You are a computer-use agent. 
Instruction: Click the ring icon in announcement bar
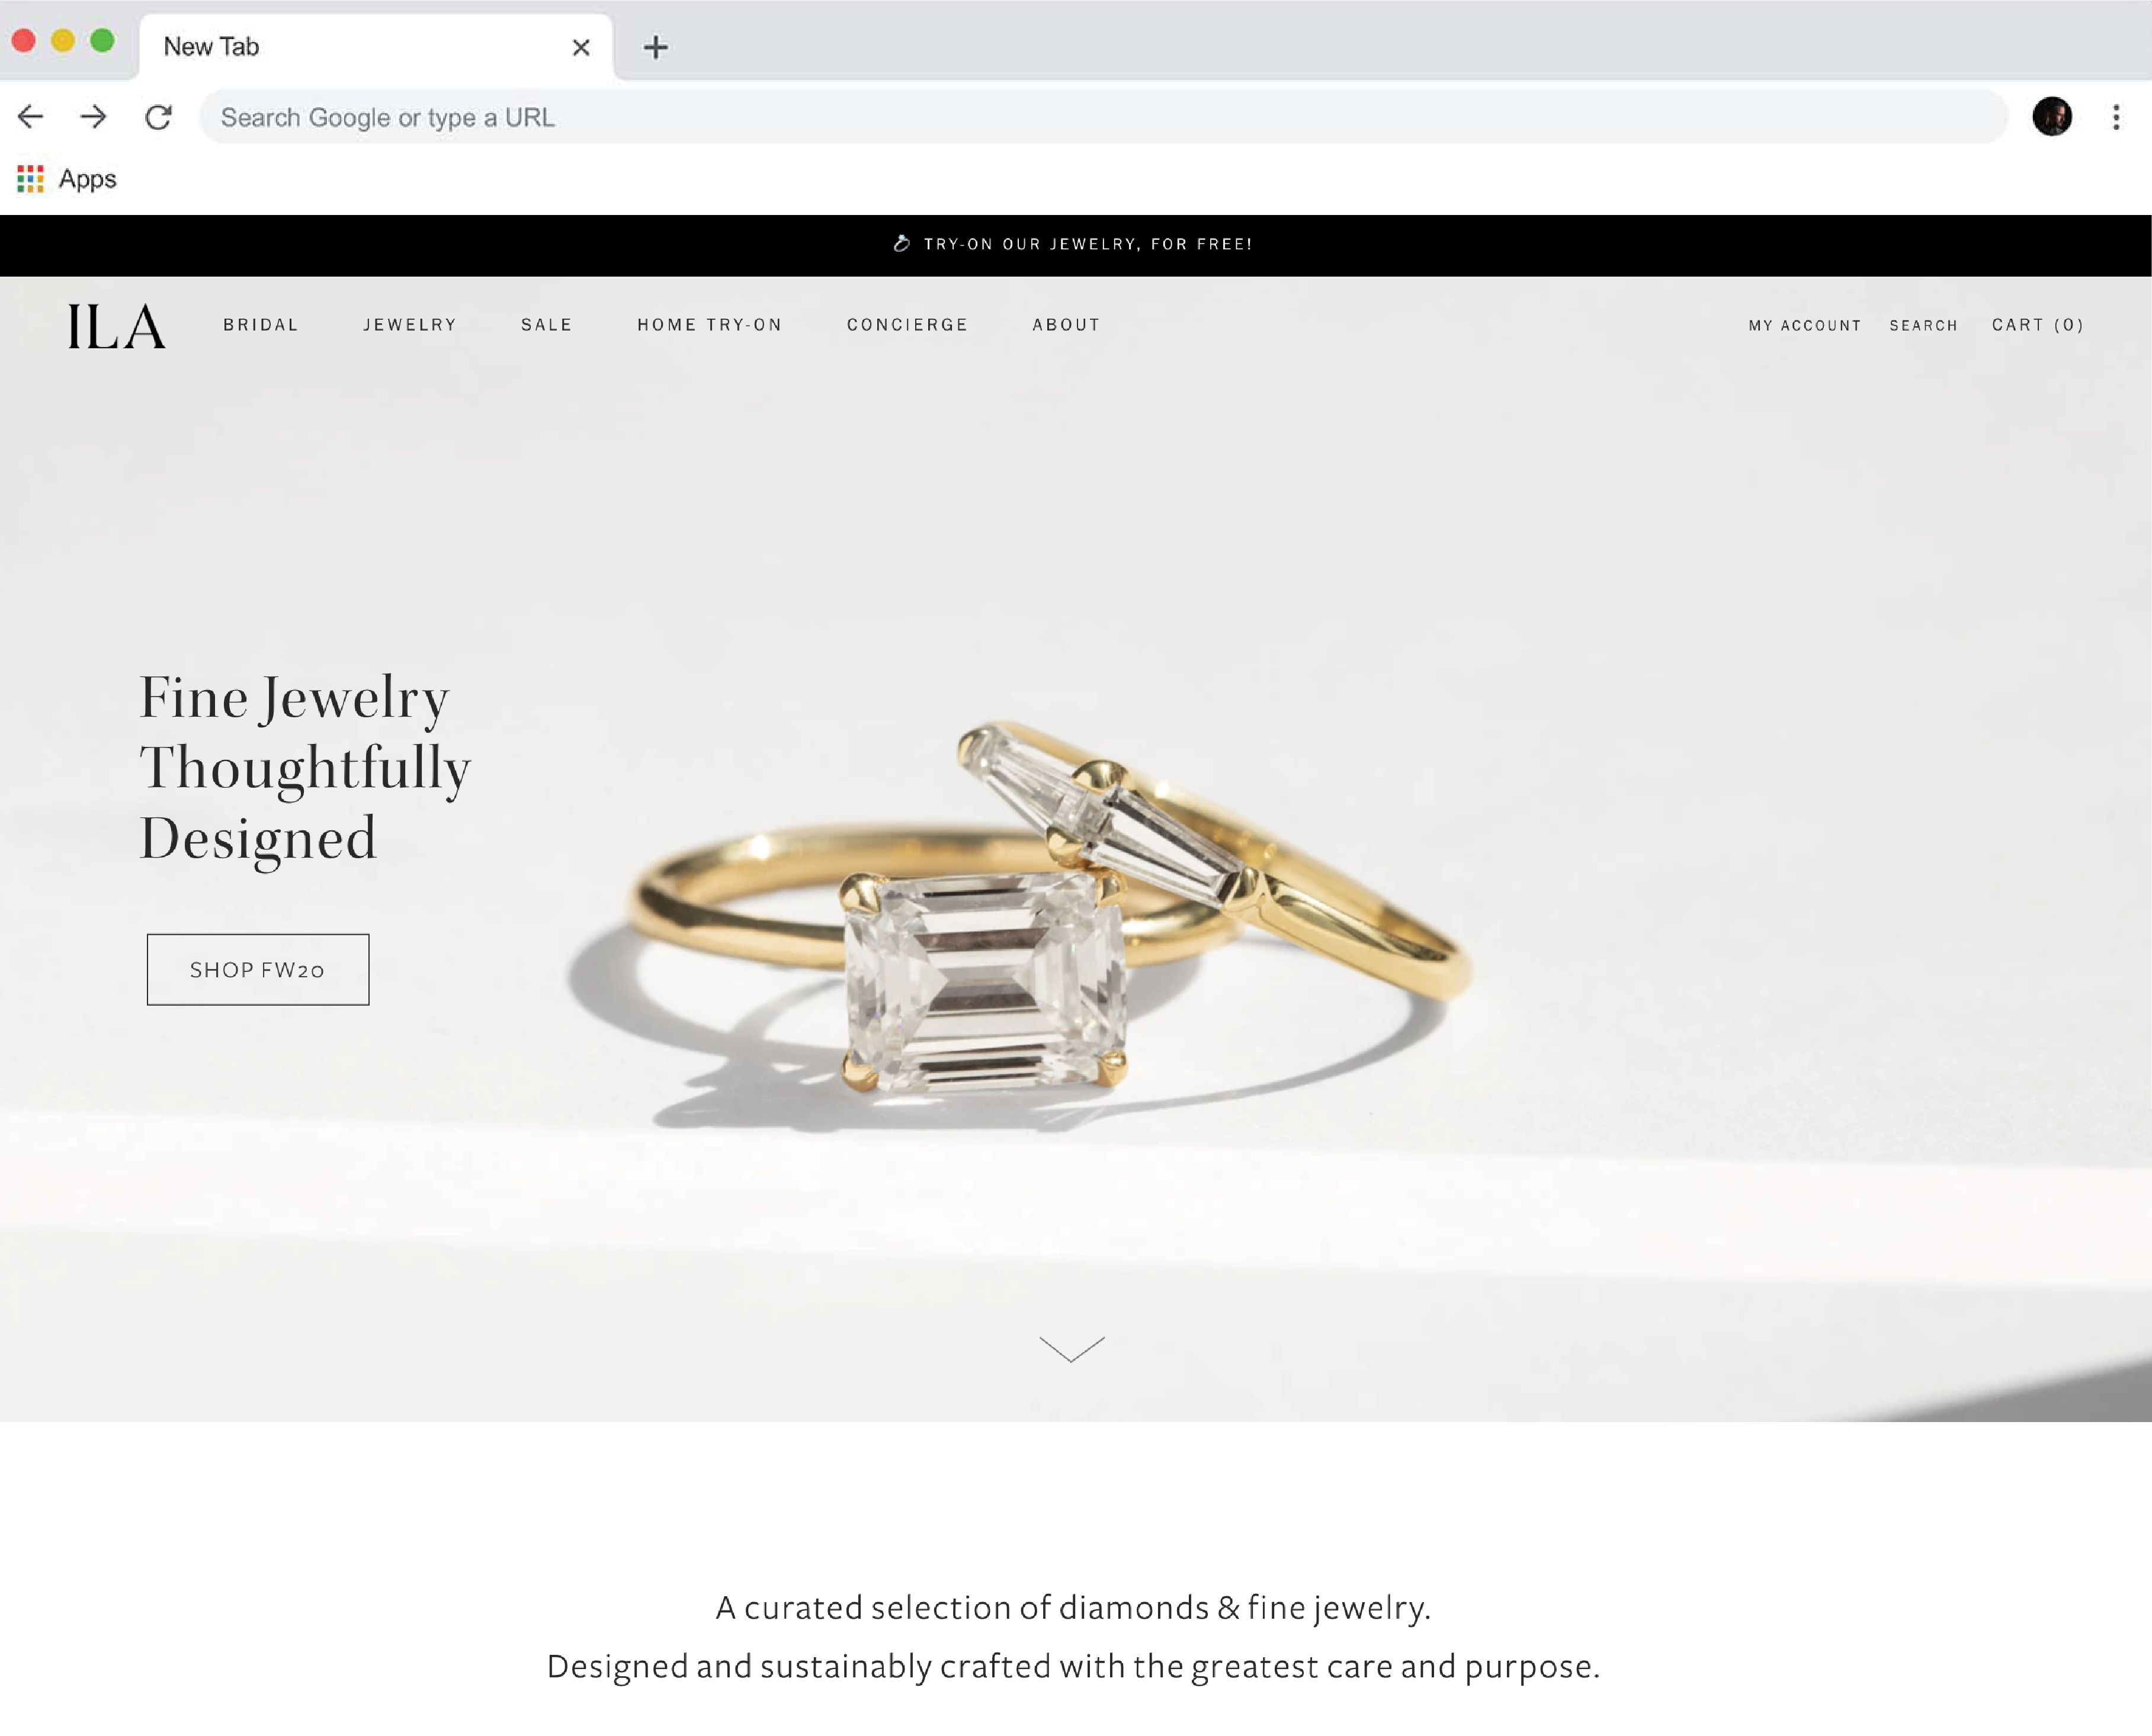[901, 243]
